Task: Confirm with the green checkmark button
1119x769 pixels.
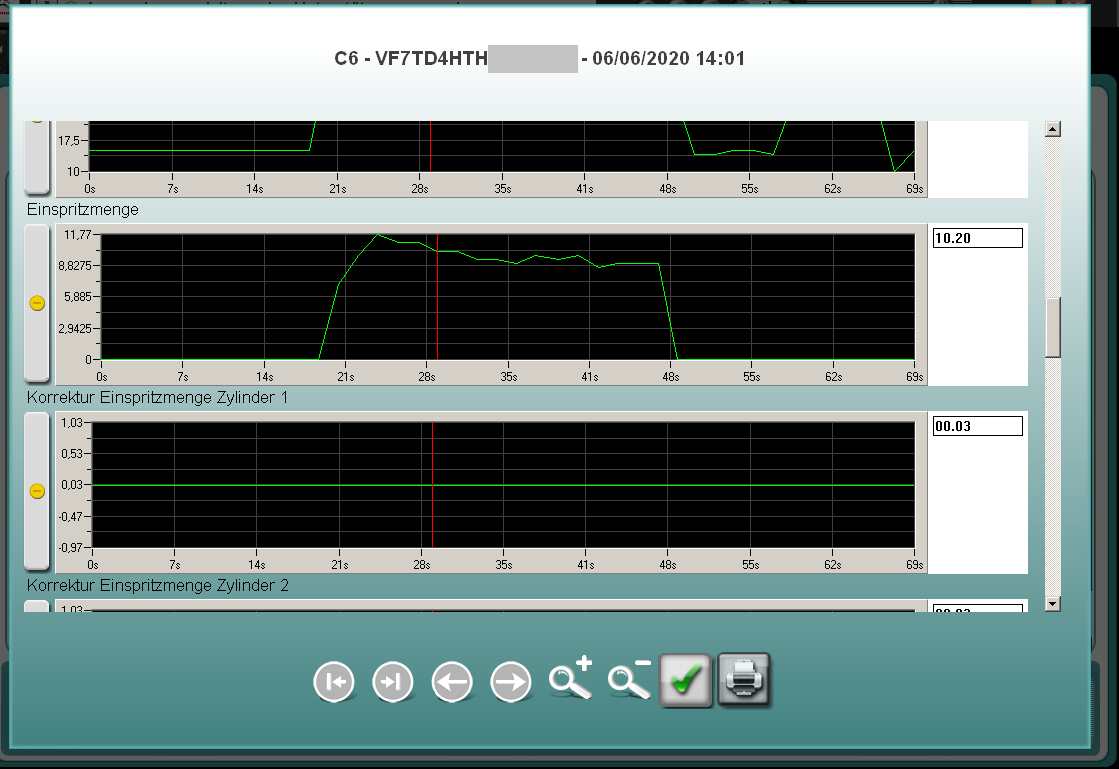Action: pyautogui.click(x=685, y=680)
